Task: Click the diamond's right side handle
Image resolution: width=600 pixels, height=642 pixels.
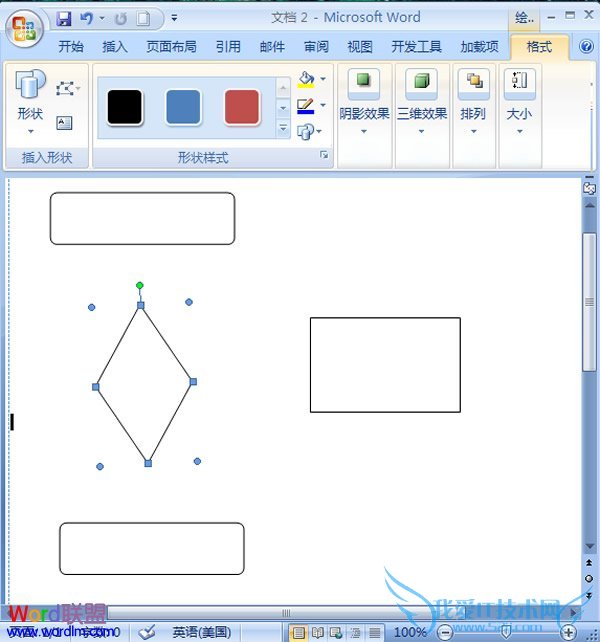Action: (193, 382)
